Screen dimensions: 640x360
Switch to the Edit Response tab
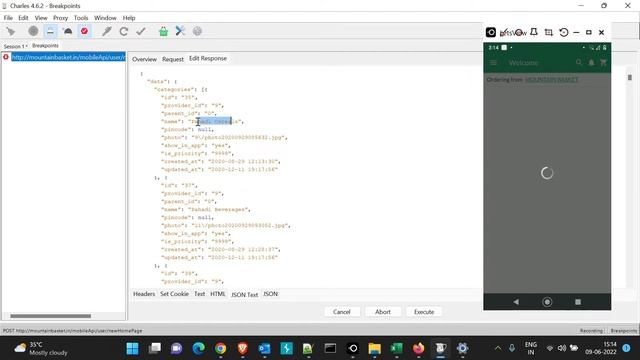tap(208, 58)
